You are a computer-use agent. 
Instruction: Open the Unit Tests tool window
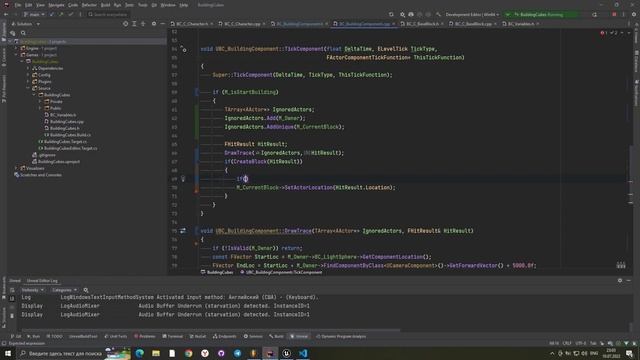(116, 336)
